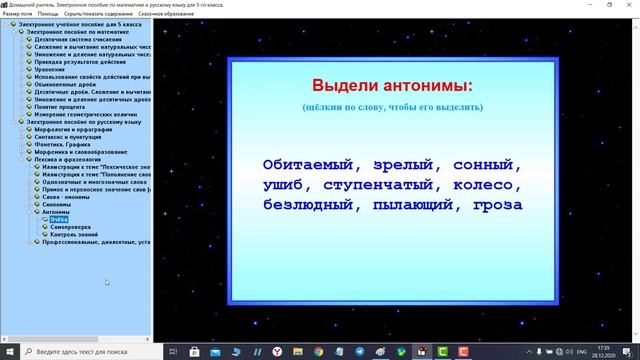Click the icon beside 'Прикидка результатов действия'
640x360 pixels.
(x=29, y=62)
